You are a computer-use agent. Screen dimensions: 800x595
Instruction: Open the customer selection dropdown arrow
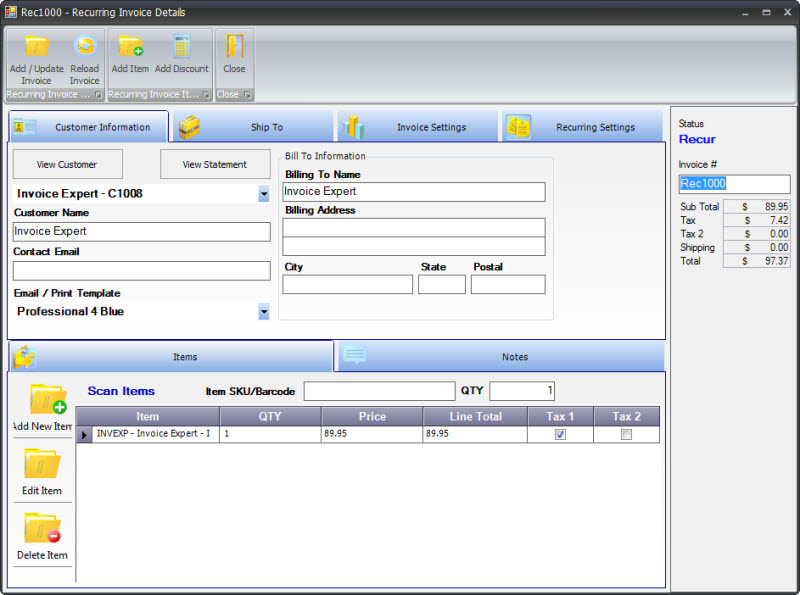[x=263, y=194]
